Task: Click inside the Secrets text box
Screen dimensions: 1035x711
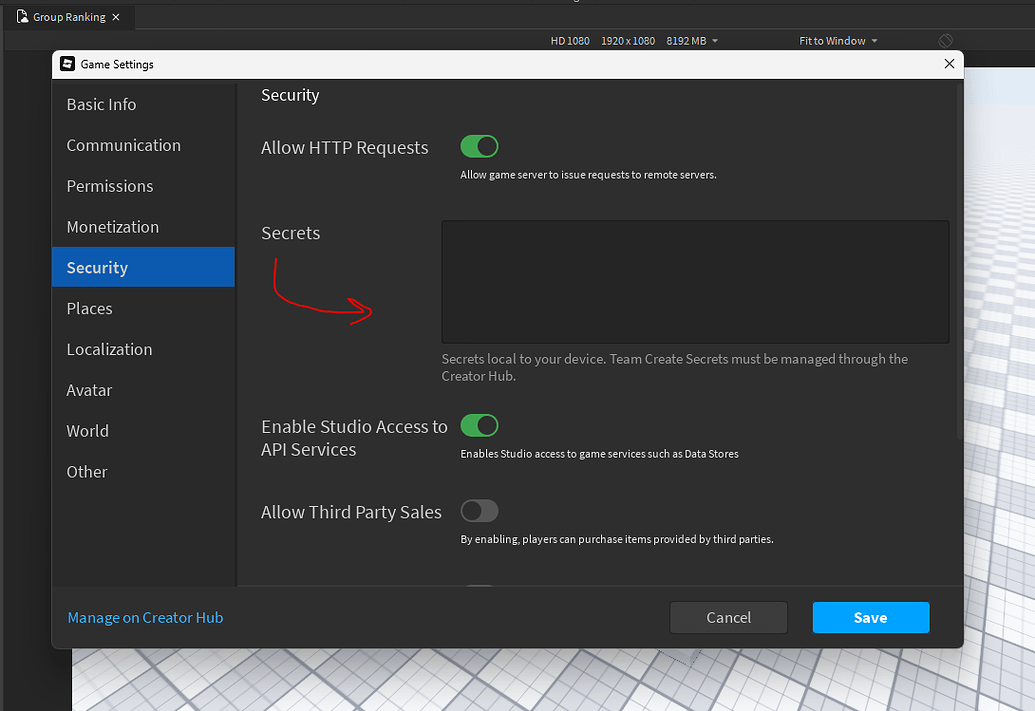Action: pos(695,282)
